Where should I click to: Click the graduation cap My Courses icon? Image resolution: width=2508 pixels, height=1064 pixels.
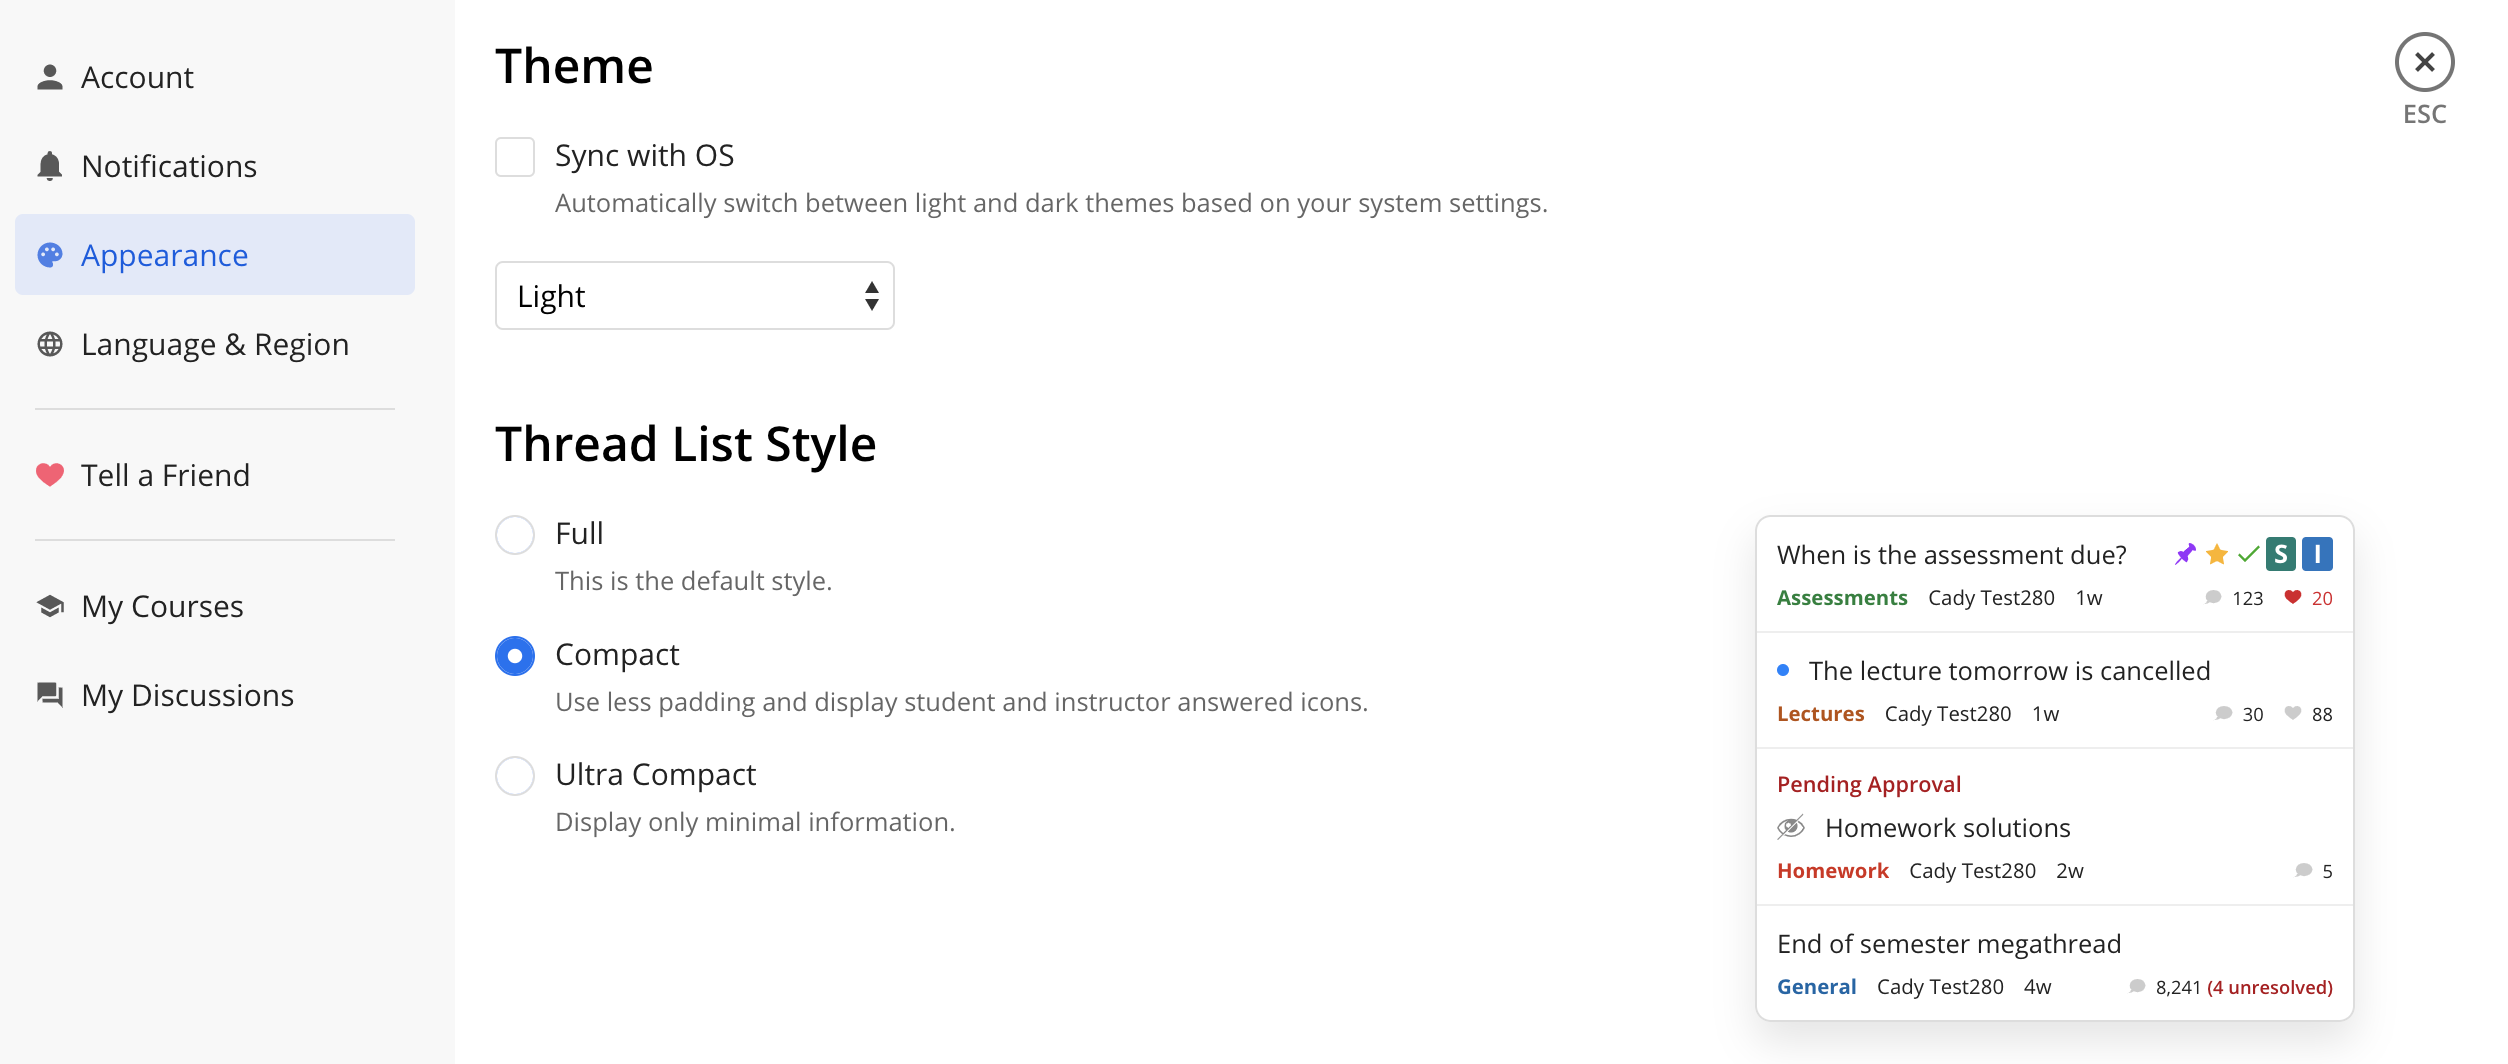[x=49, y=606]
